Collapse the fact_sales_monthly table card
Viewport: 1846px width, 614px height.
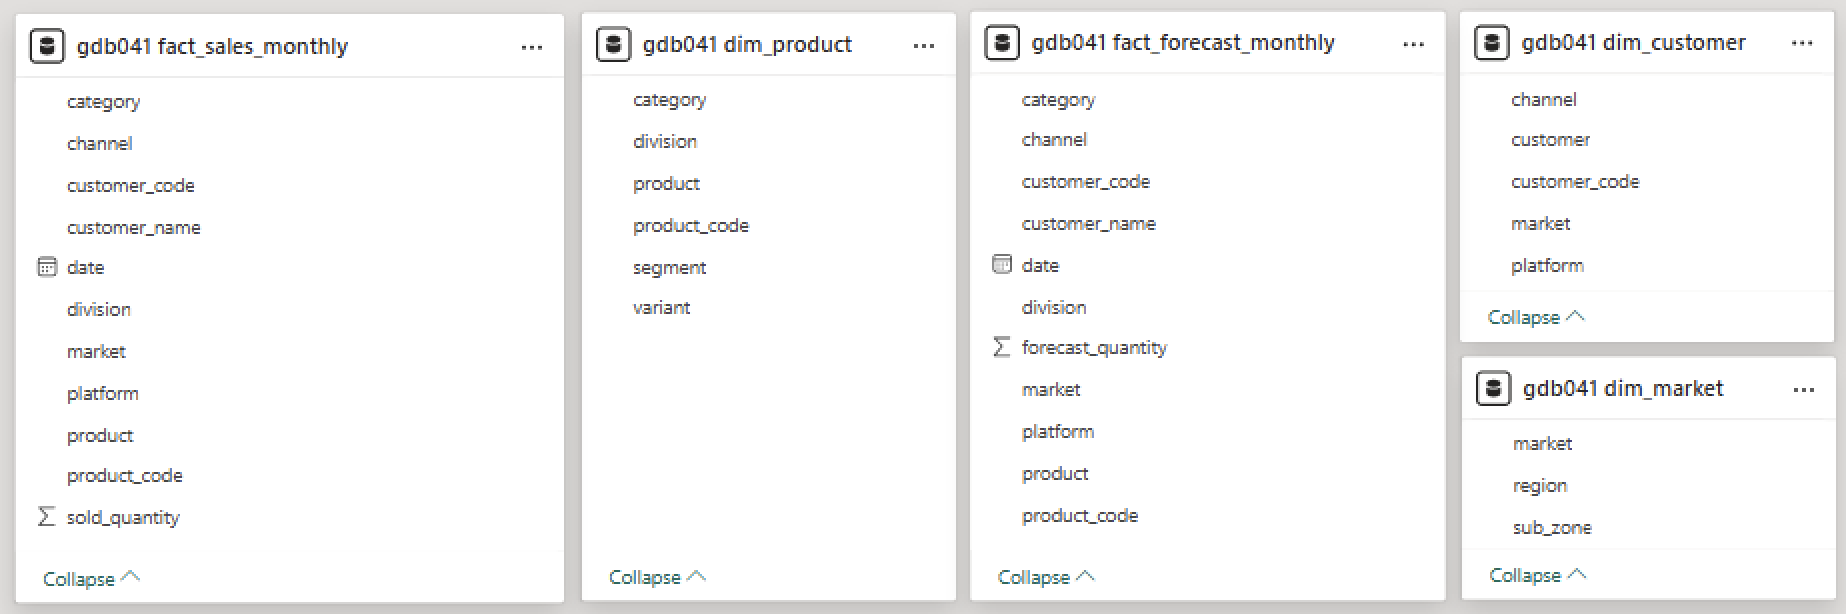tap(92, 579)
